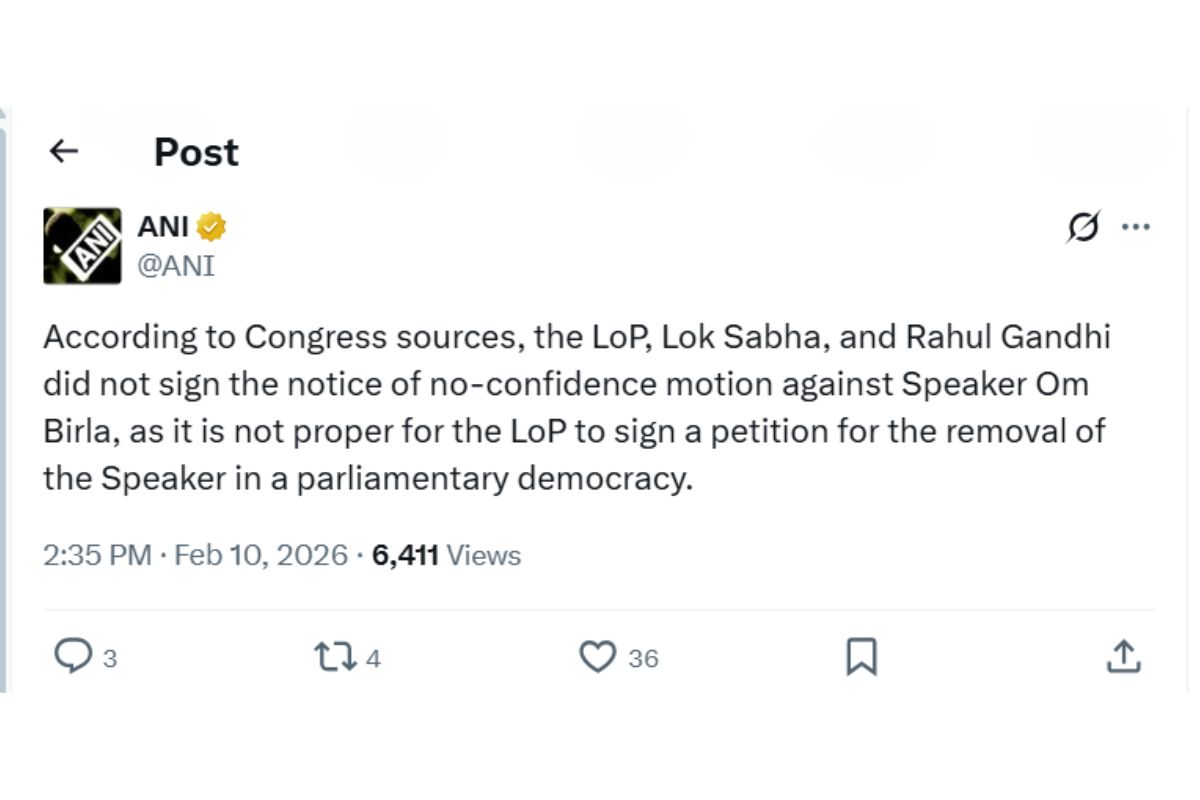Screen dimensions: 1200x800
Task: Click the like count of 36
Action: 643,659
